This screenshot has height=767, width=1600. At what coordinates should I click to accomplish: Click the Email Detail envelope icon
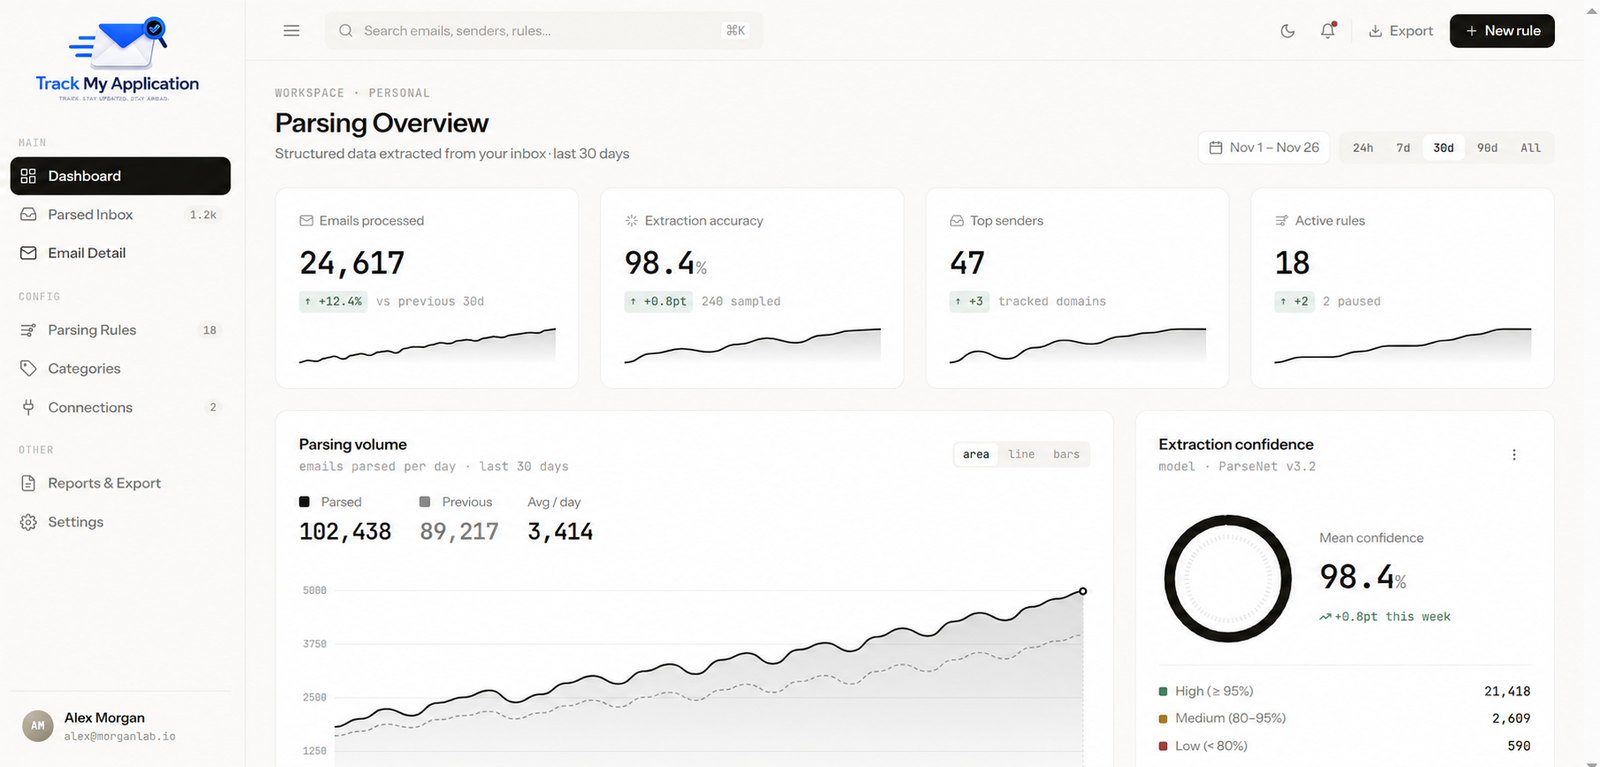(28, 253)
